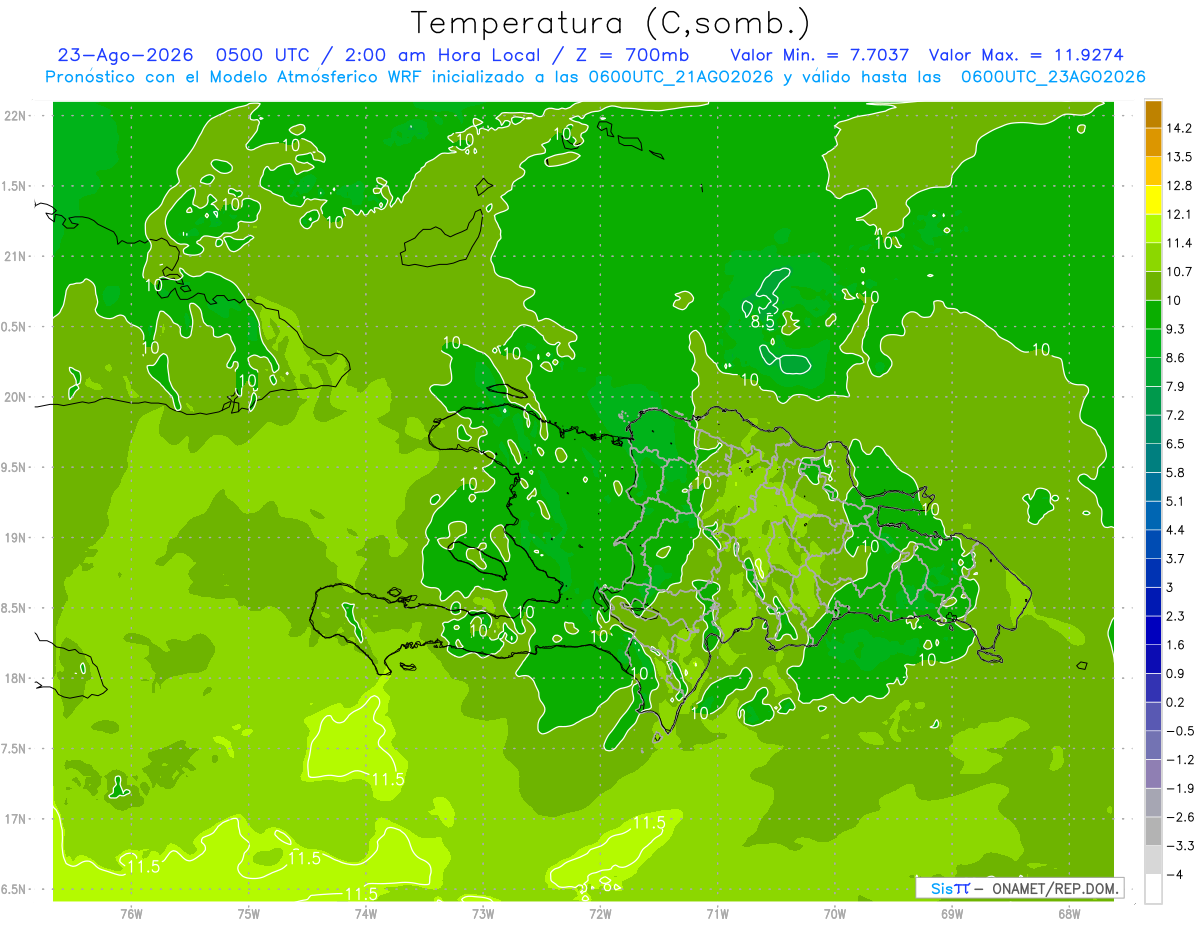Click the '71W' longitude axis label
The image size is (1200, 927).
pyautogui.click(x=717, y=914)
